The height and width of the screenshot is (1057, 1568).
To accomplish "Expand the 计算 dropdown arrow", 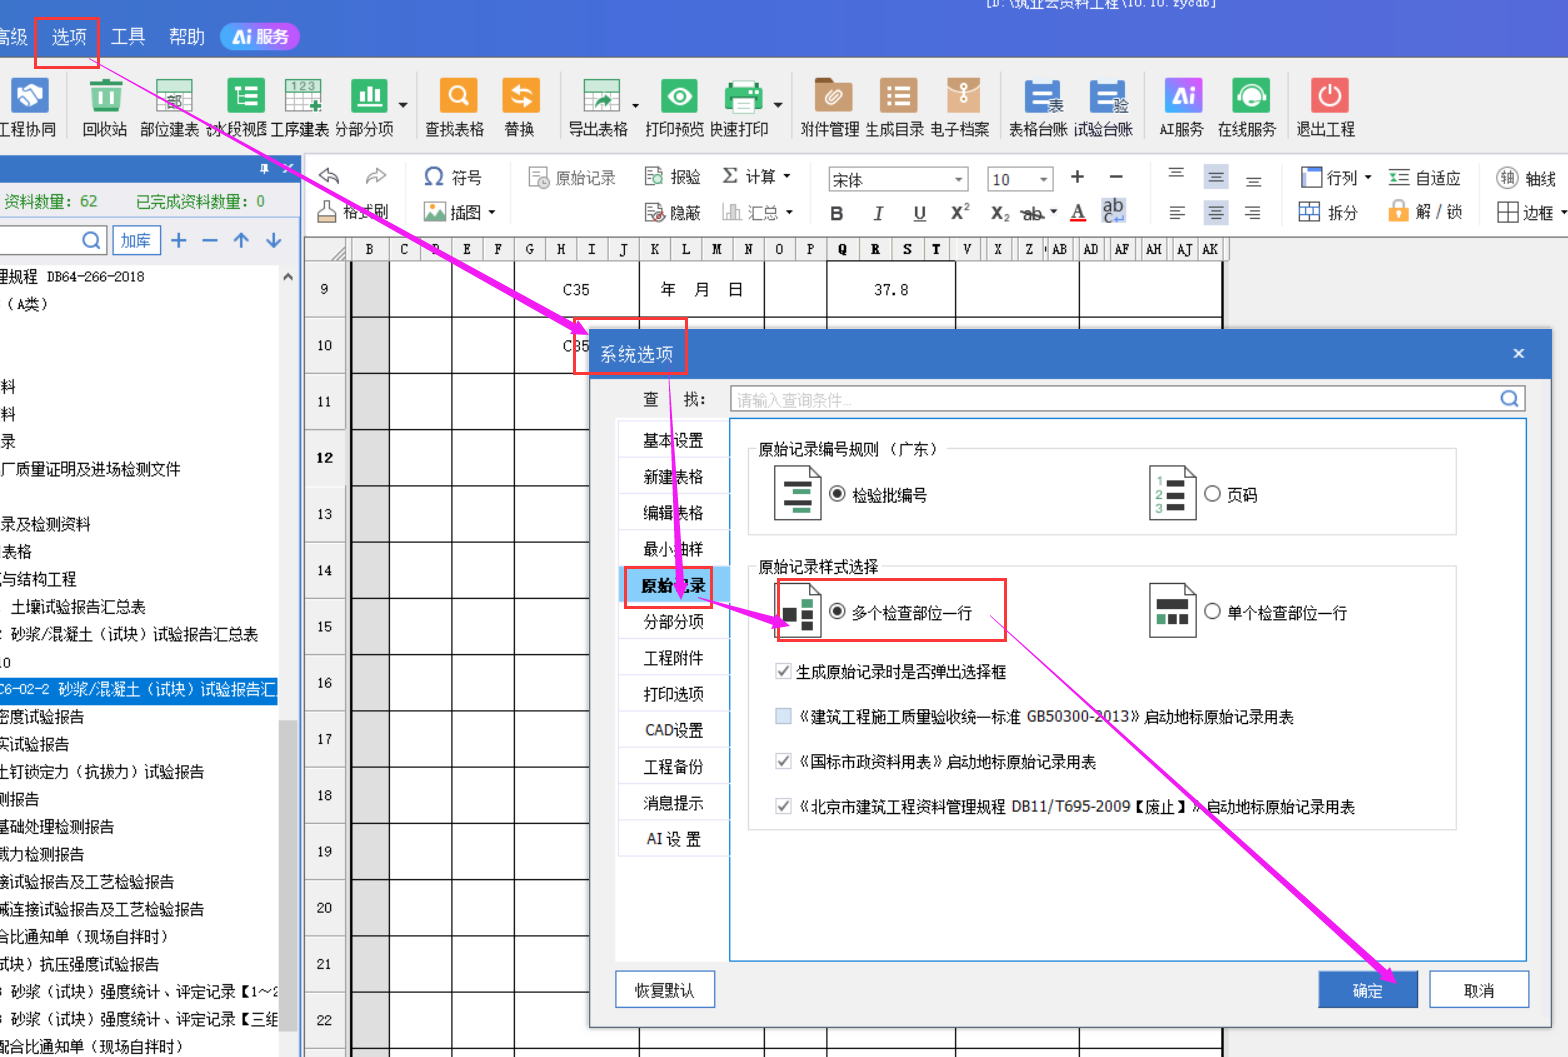I will click(787, 177).
